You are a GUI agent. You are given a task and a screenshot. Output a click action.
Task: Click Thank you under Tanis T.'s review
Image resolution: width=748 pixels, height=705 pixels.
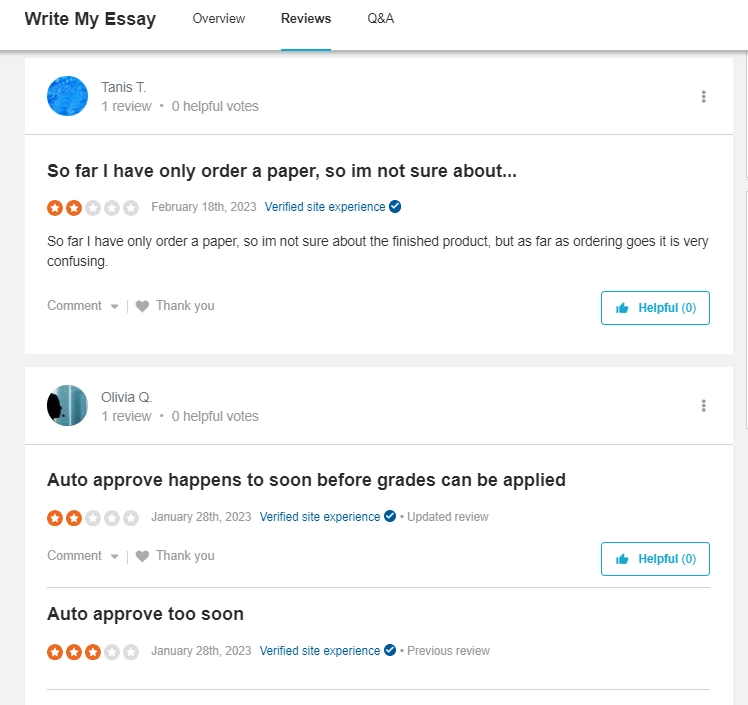(185, 306)
